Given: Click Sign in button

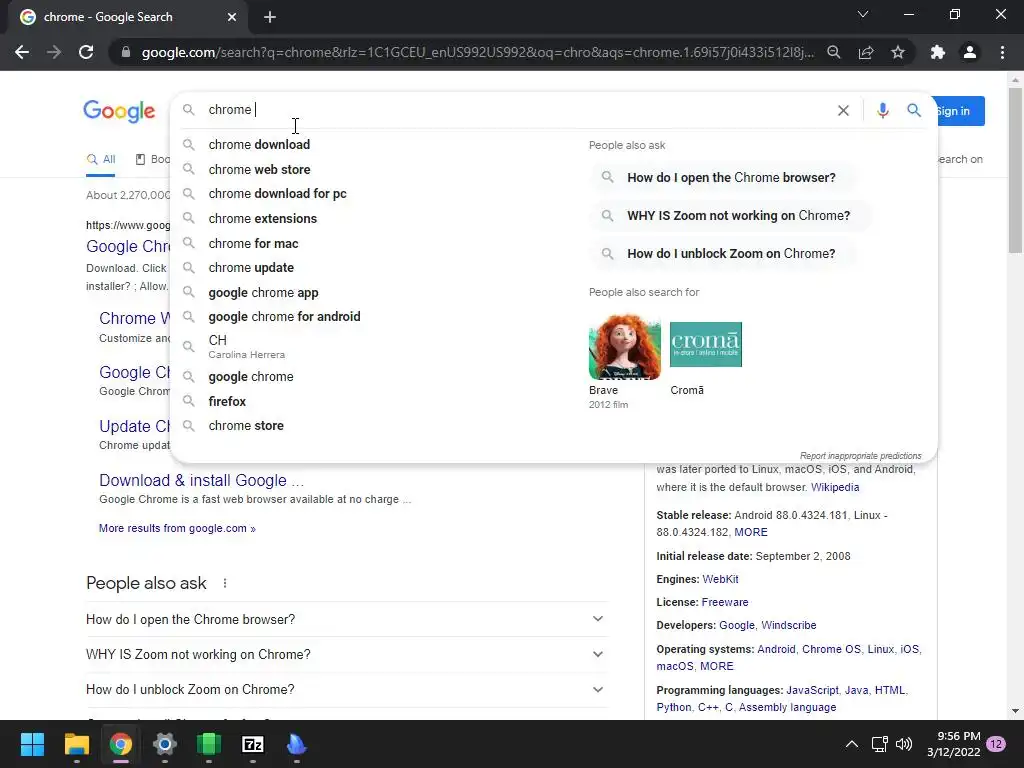Looking at the screenshot, I should coord(959,111).
